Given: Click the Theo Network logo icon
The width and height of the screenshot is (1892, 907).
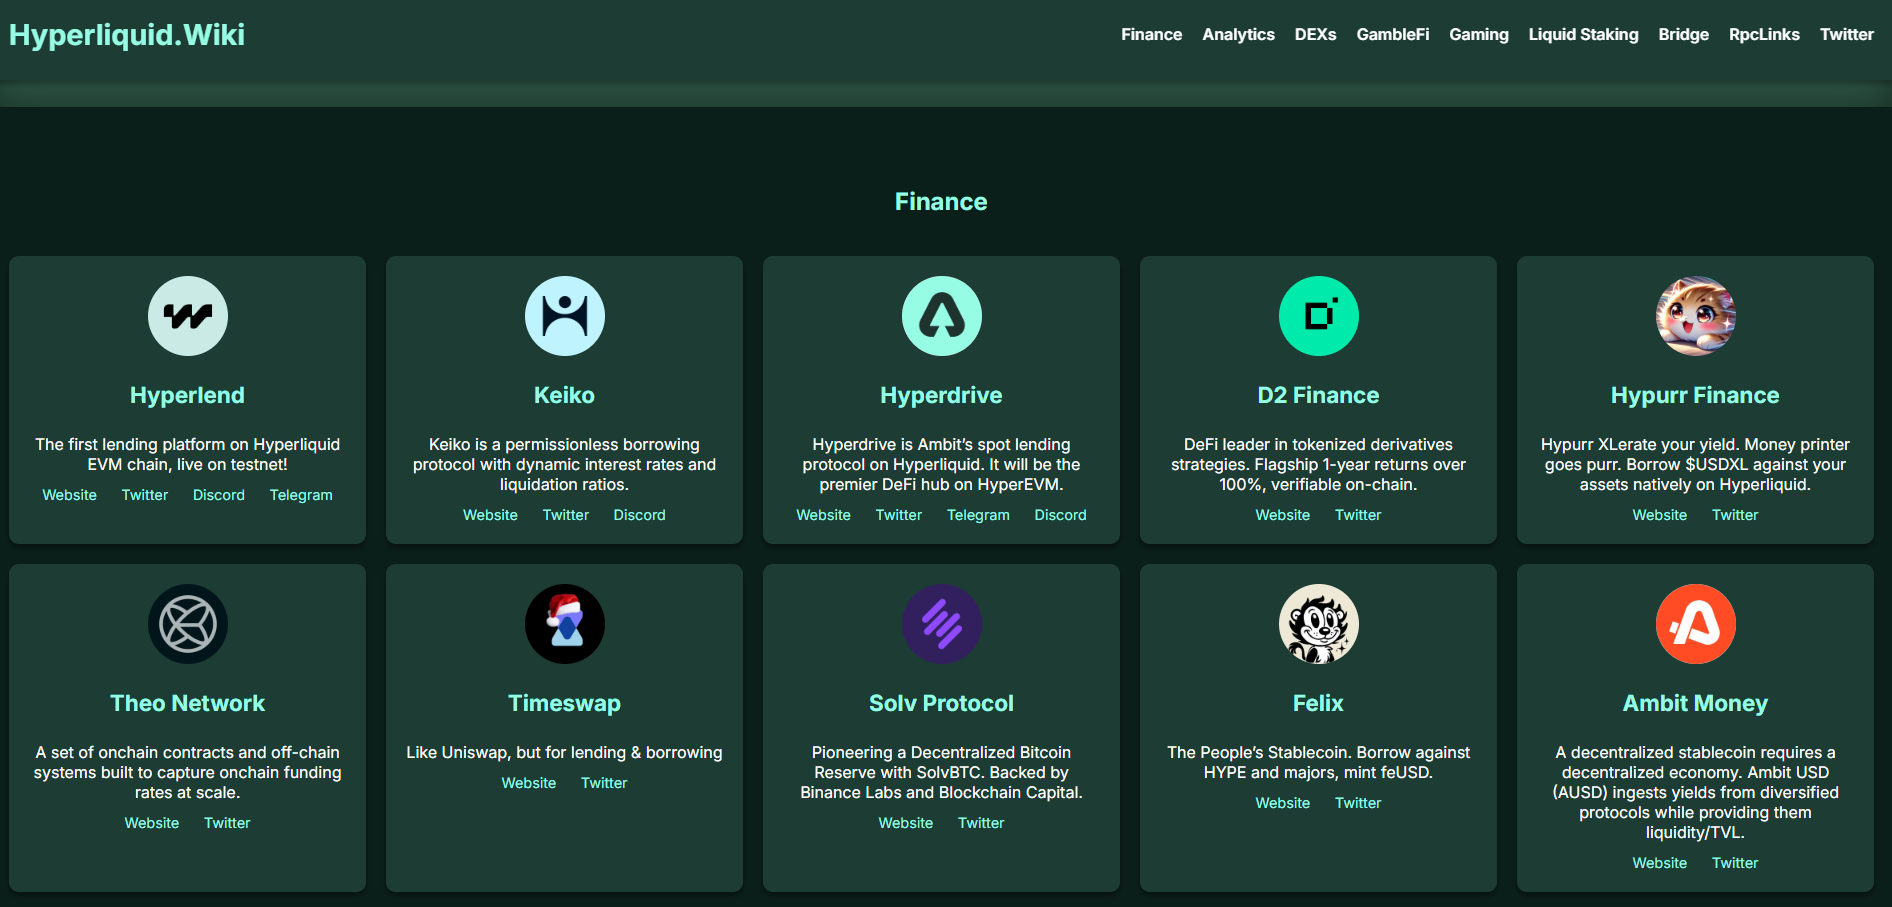Looking at the screenshot, I should tap(188, 624).
